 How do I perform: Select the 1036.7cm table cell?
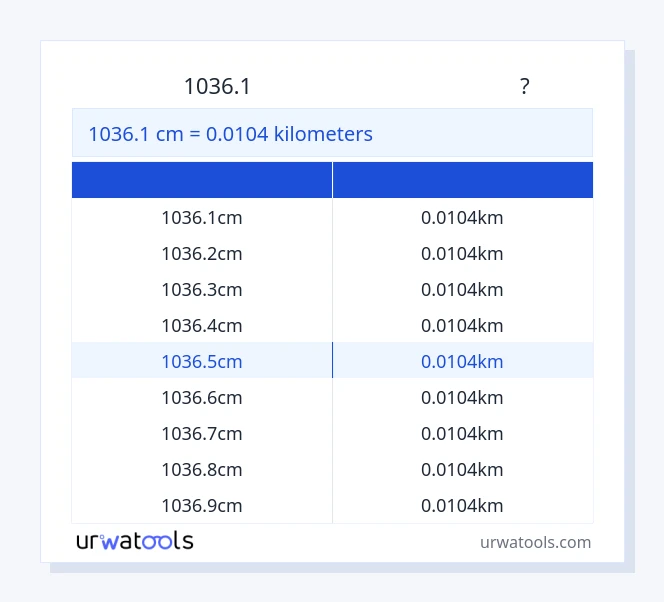tap(202, 433)
